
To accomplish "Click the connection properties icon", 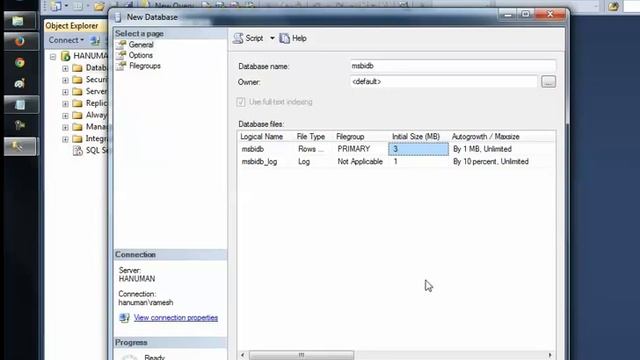I will 124,318.
